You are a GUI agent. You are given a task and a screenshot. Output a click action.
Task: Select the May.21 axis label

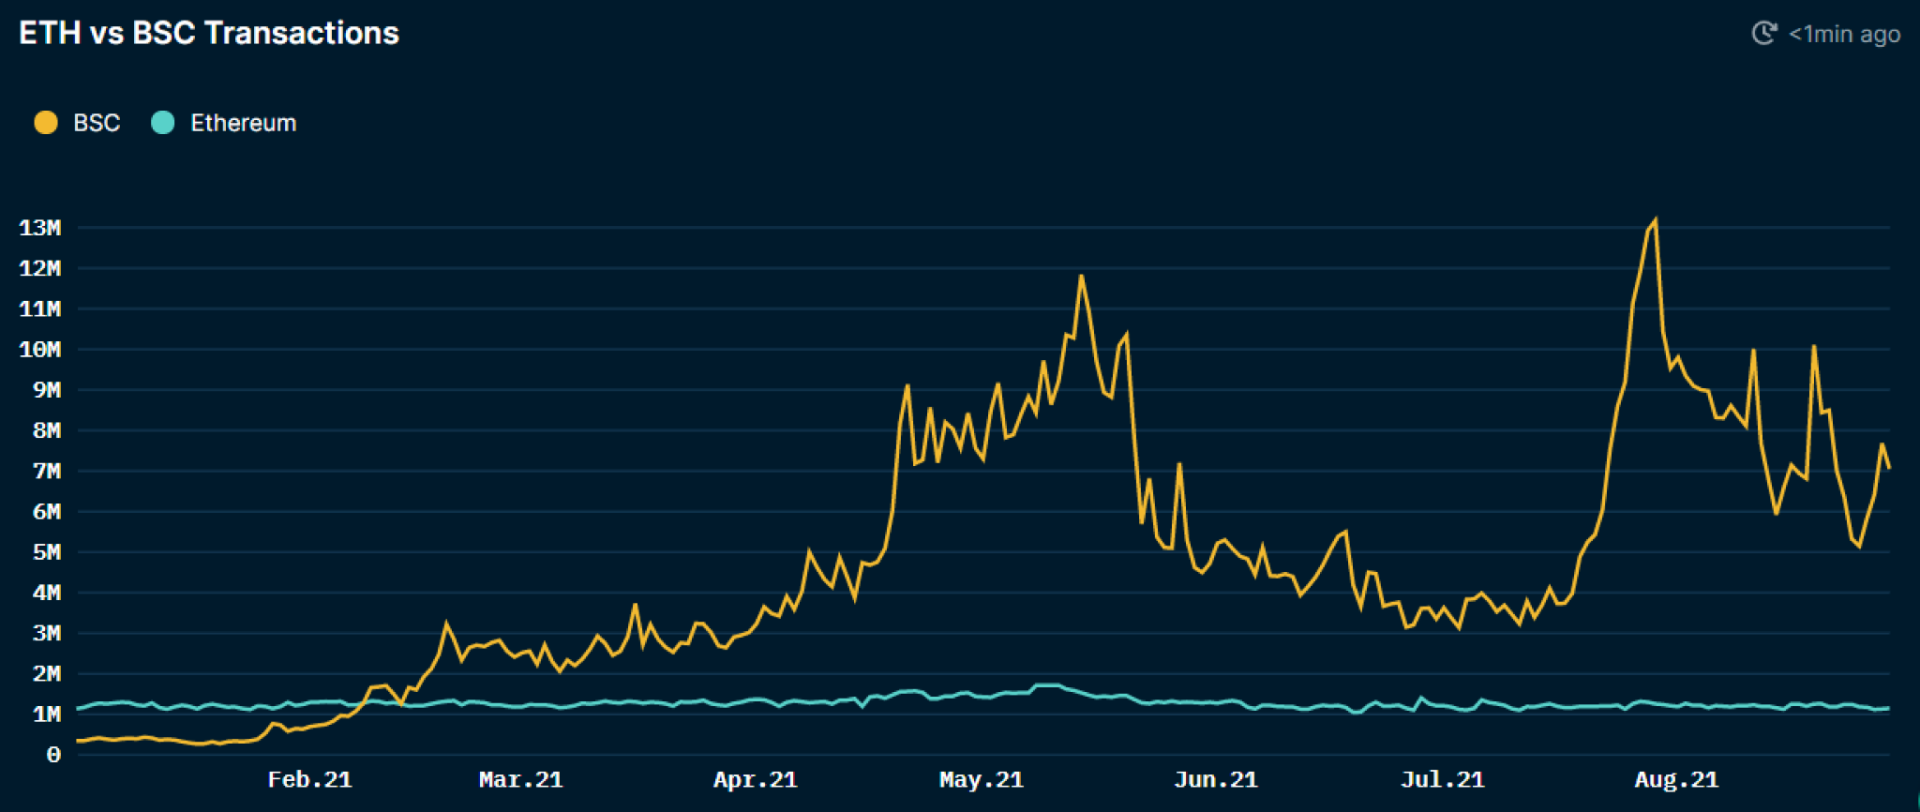click(981, 780)
